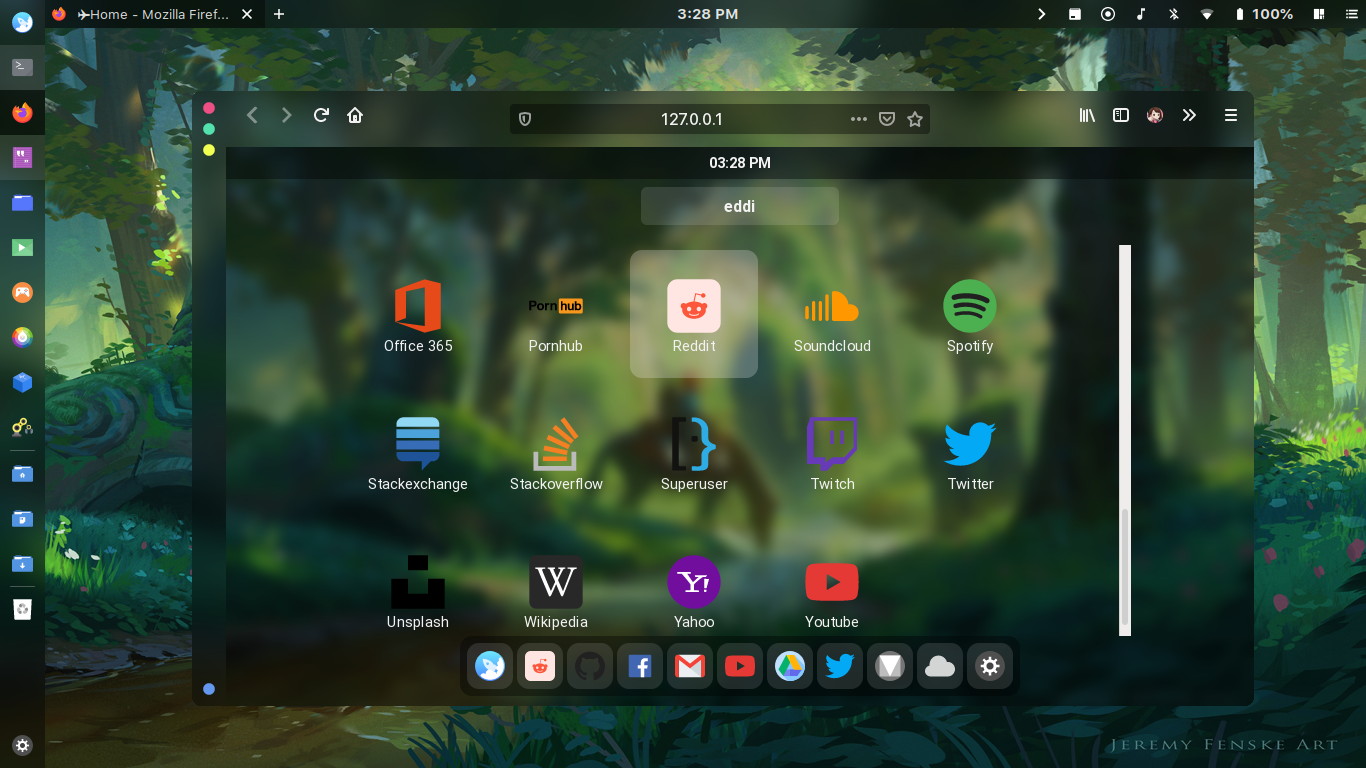Select the Home - Mozilla Firefox task tab
1366x768 pixels.
152,14
